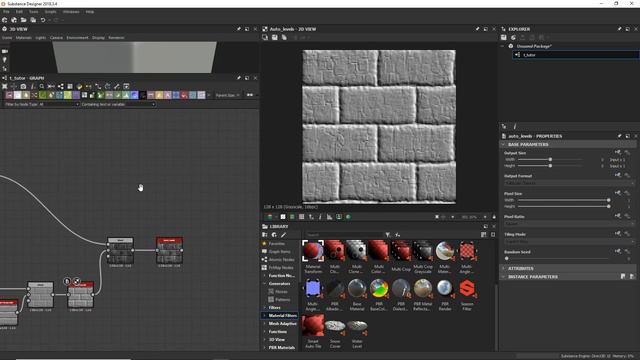
Task: Open the Tools menu
Action: [33, 12]
